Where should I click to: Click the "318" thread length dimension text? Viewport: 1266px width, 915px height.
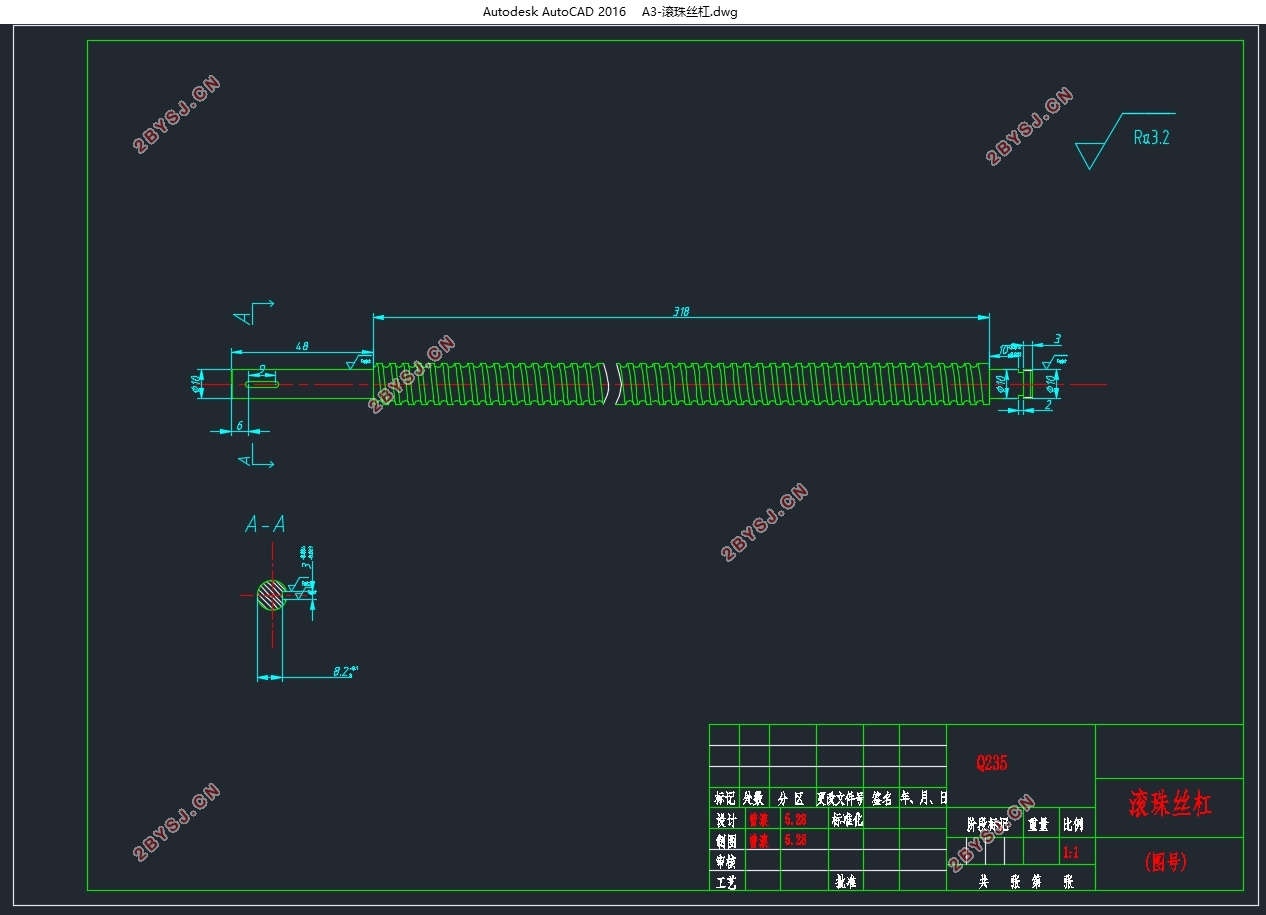point(682,311)
